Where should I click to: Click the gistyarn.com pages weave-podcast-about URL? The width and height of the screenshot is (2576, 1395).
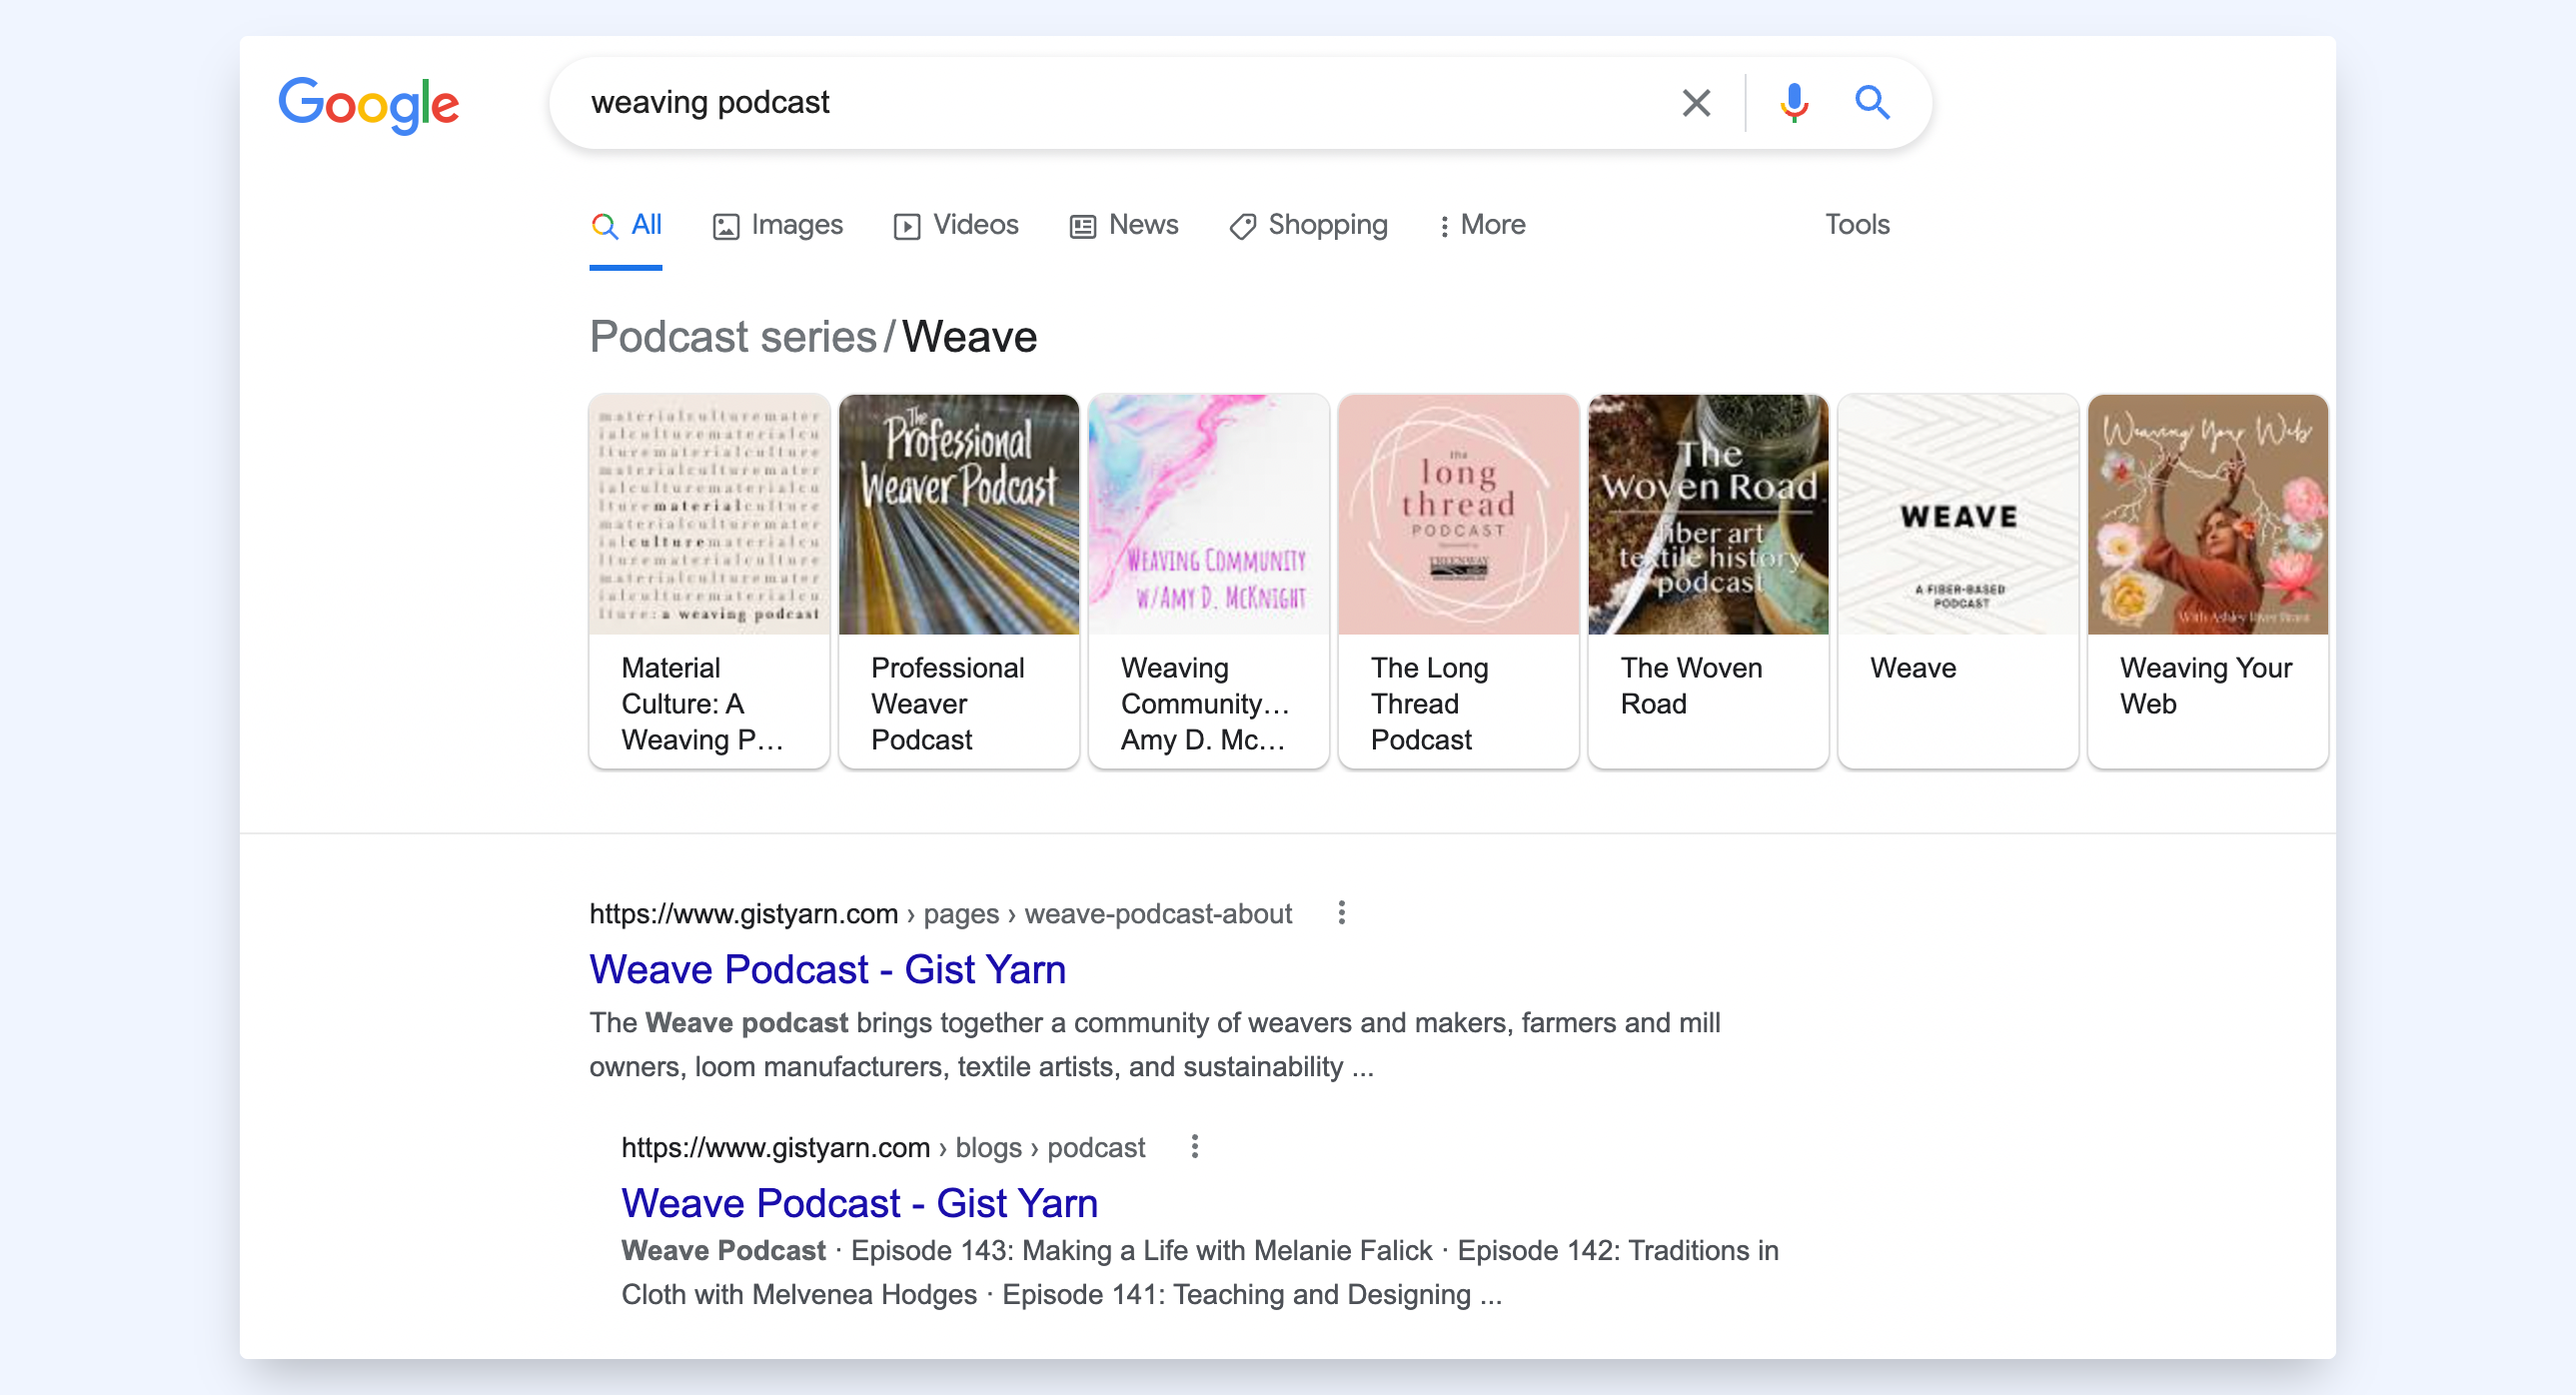(x=940, y=914)
